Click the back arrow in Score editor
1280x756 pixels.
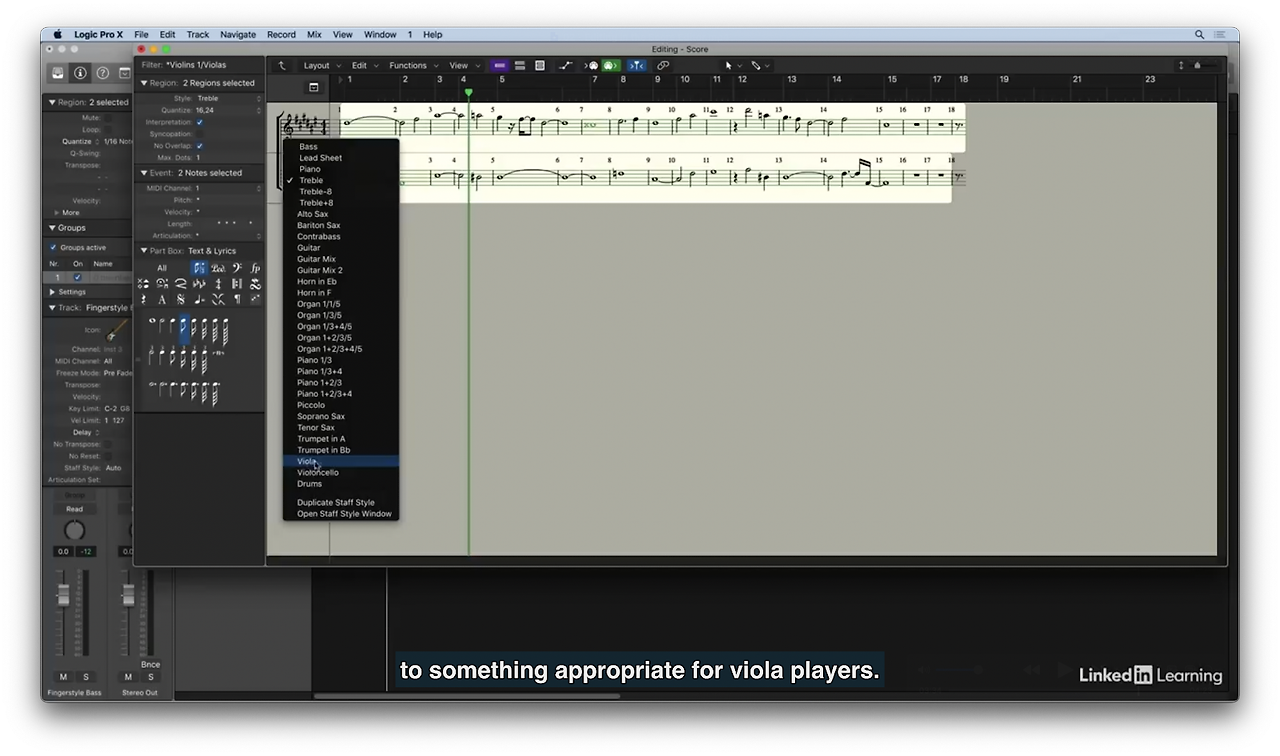283,66
